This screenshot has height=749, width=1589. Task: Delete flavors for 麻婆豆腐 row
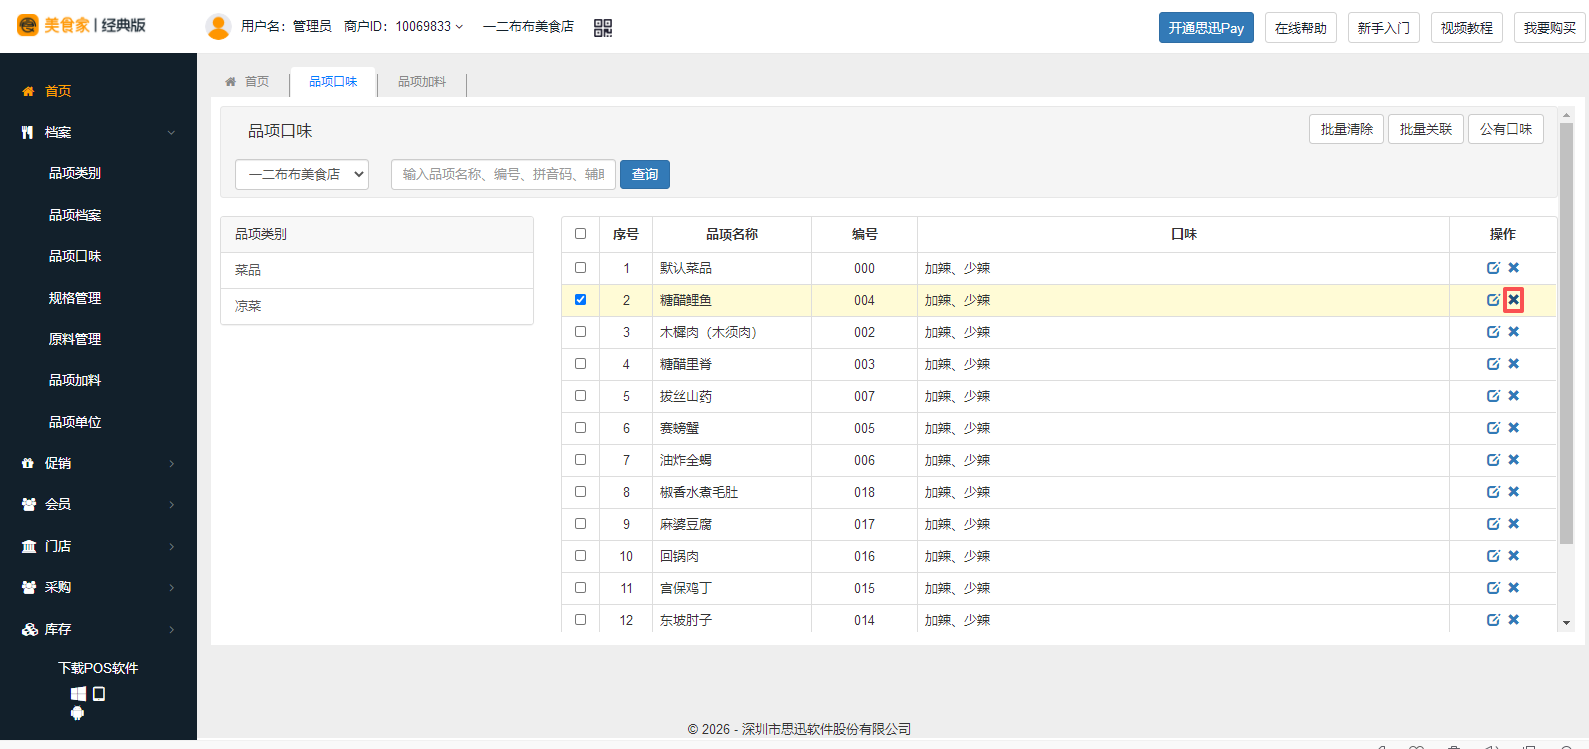(x=1514, y=524)
